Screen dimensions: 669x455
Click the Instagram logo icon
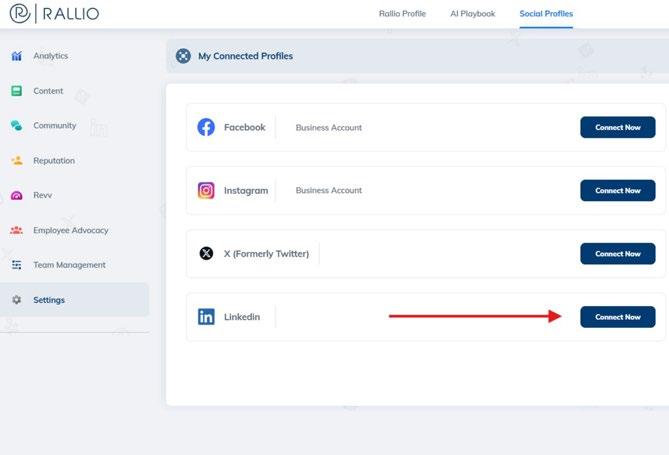click(206, 190)
